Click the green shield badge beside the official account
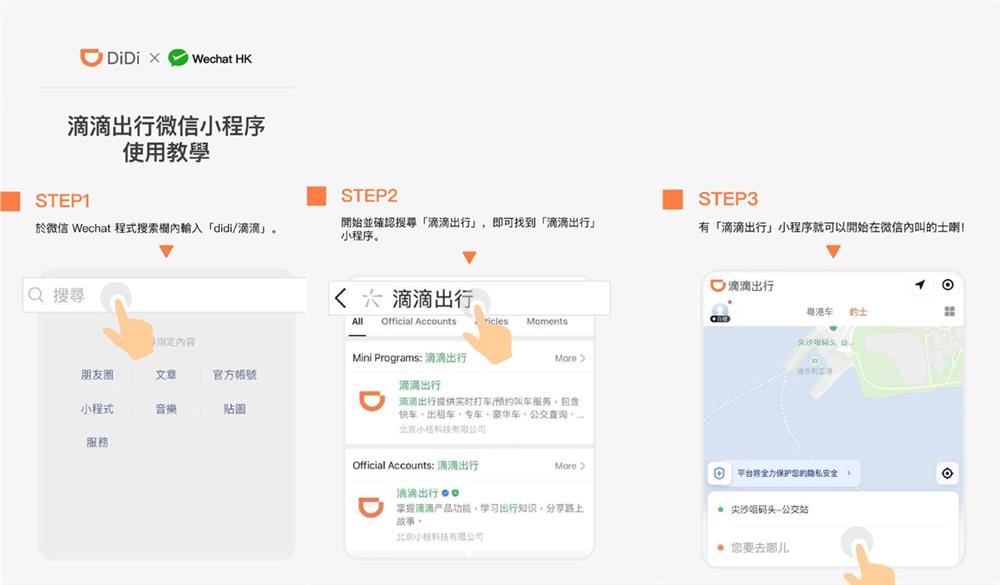 [x=455, y=493]
